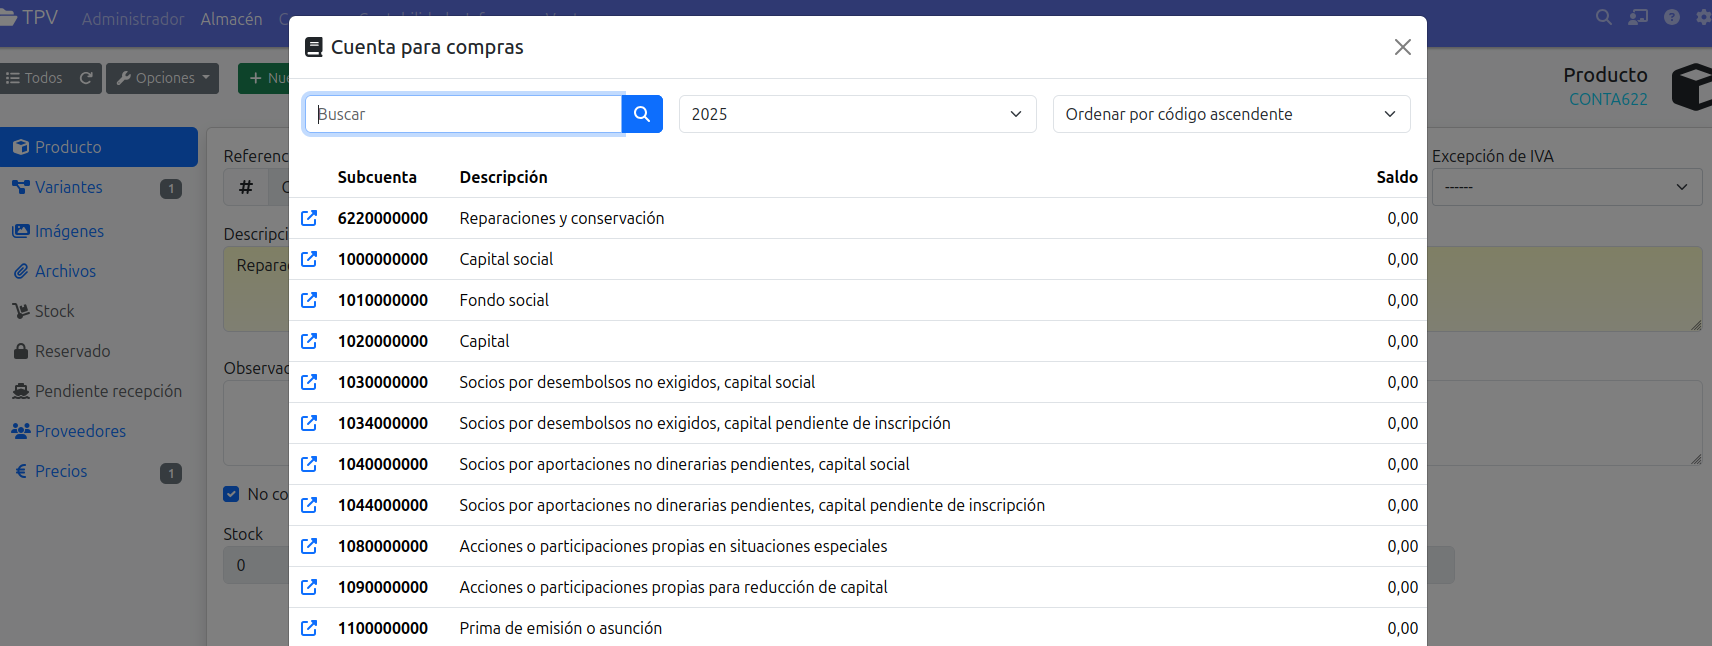The width and height of the screenshot is (1712, 646).
Task: Open external link for subcuenta 1080000000
Action: [309, 546]
